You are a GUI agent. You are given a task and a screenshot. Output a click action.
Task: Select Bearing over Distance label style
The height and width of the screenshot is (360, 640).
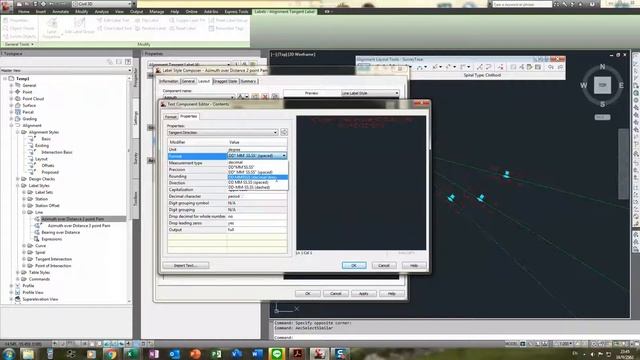click(60, 232)
